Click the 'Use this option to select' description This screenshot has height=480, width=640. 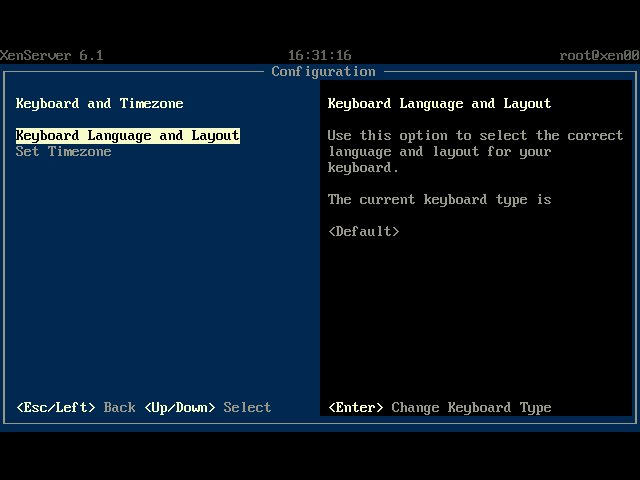[x=476, y=151]
